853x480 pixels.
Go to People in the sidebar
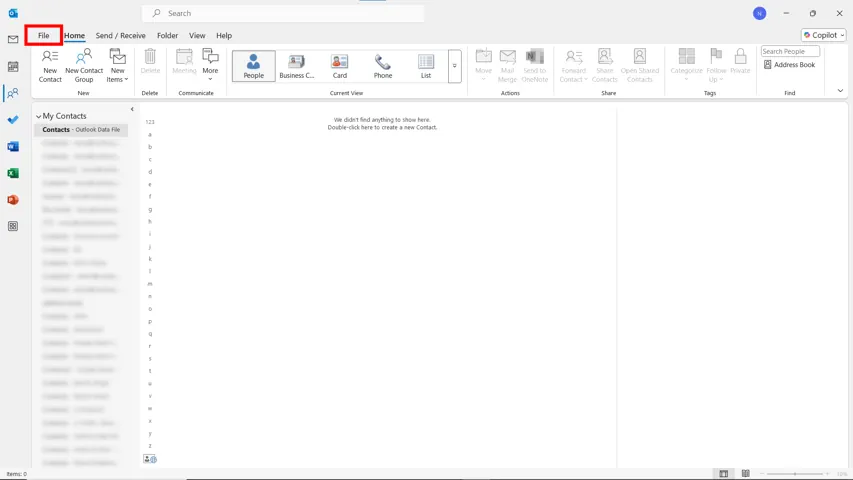coord(13,93)
